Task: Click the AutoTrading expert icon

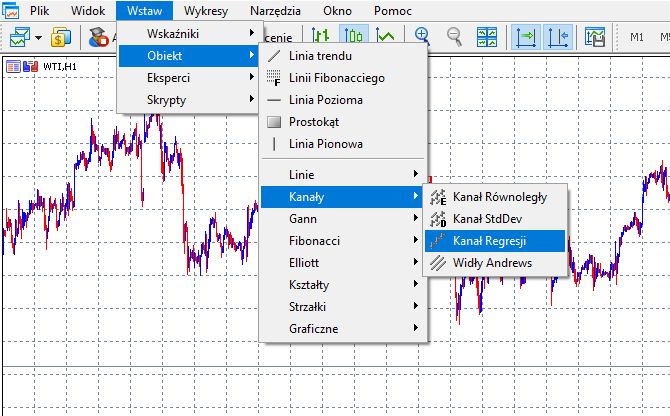Action: point(98,37)
